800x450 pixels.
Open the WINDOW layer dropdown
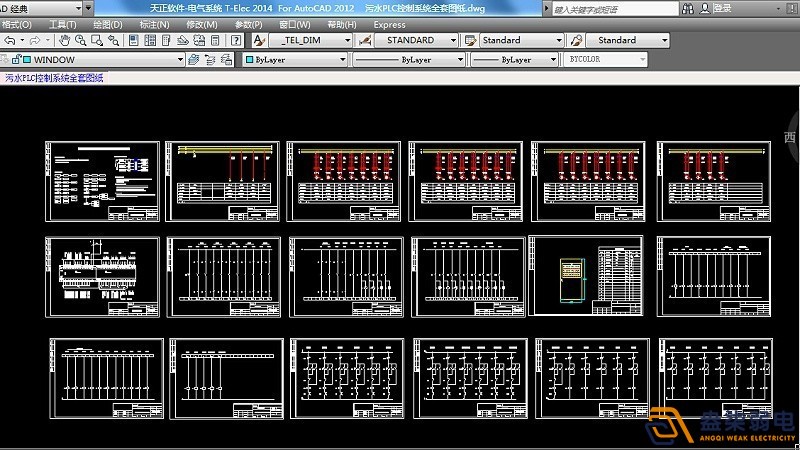click(x=180, y=60)
